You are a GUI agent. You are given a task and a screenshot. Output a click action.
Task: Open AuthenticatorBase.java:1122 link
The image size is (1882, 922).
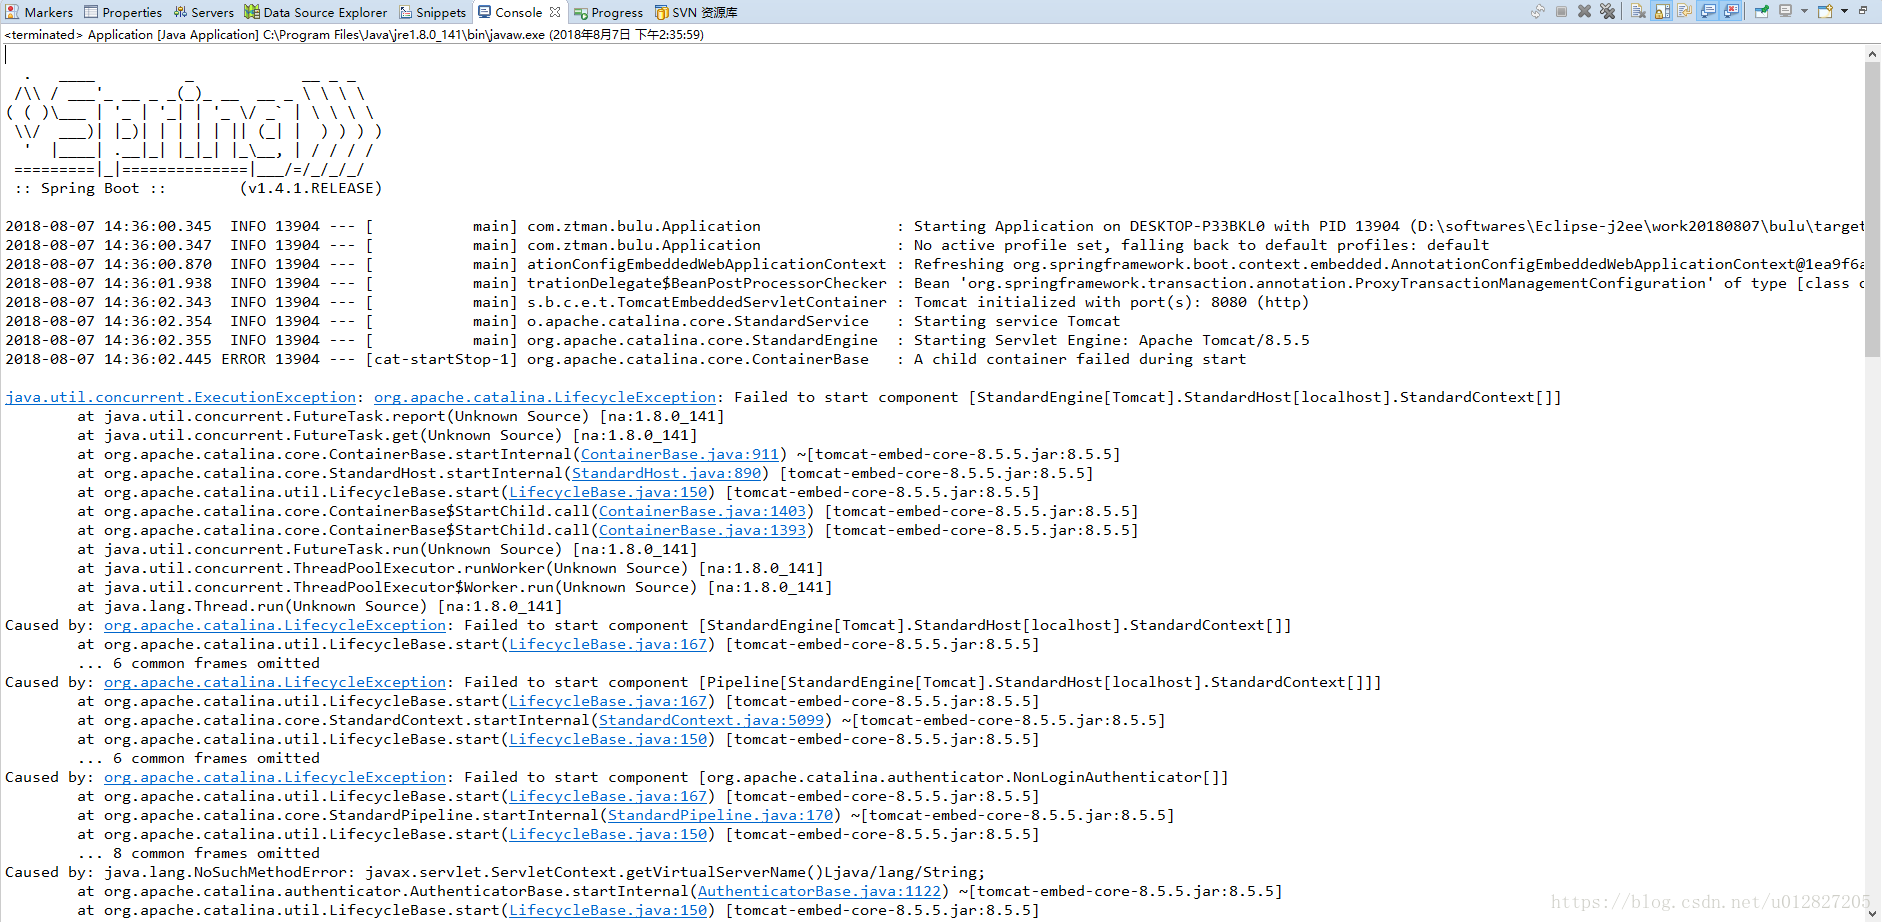pos(819,891)
